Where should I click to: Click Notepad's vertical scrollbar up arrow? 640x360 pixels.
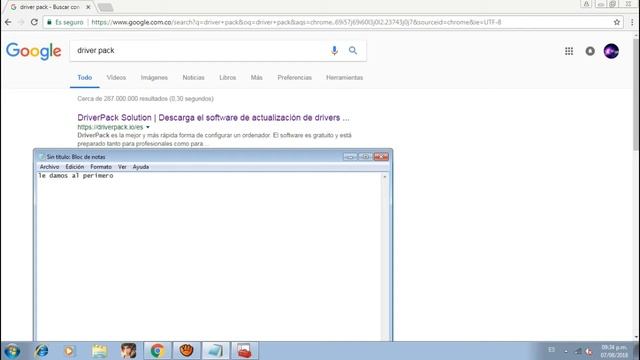point(384,177)
